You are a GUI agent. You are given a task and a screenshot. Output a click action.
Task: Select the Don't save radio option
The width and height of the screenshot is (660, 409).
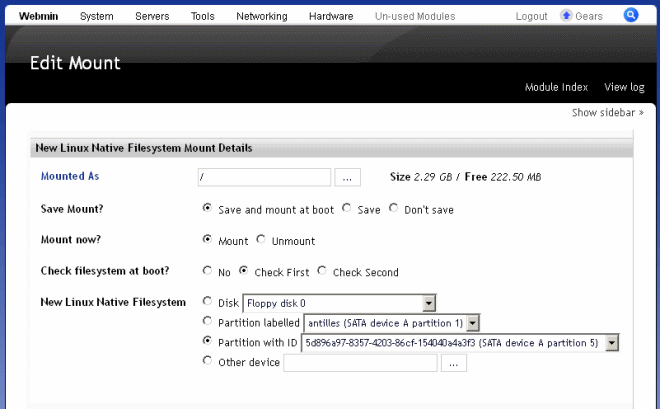(394, 209)
